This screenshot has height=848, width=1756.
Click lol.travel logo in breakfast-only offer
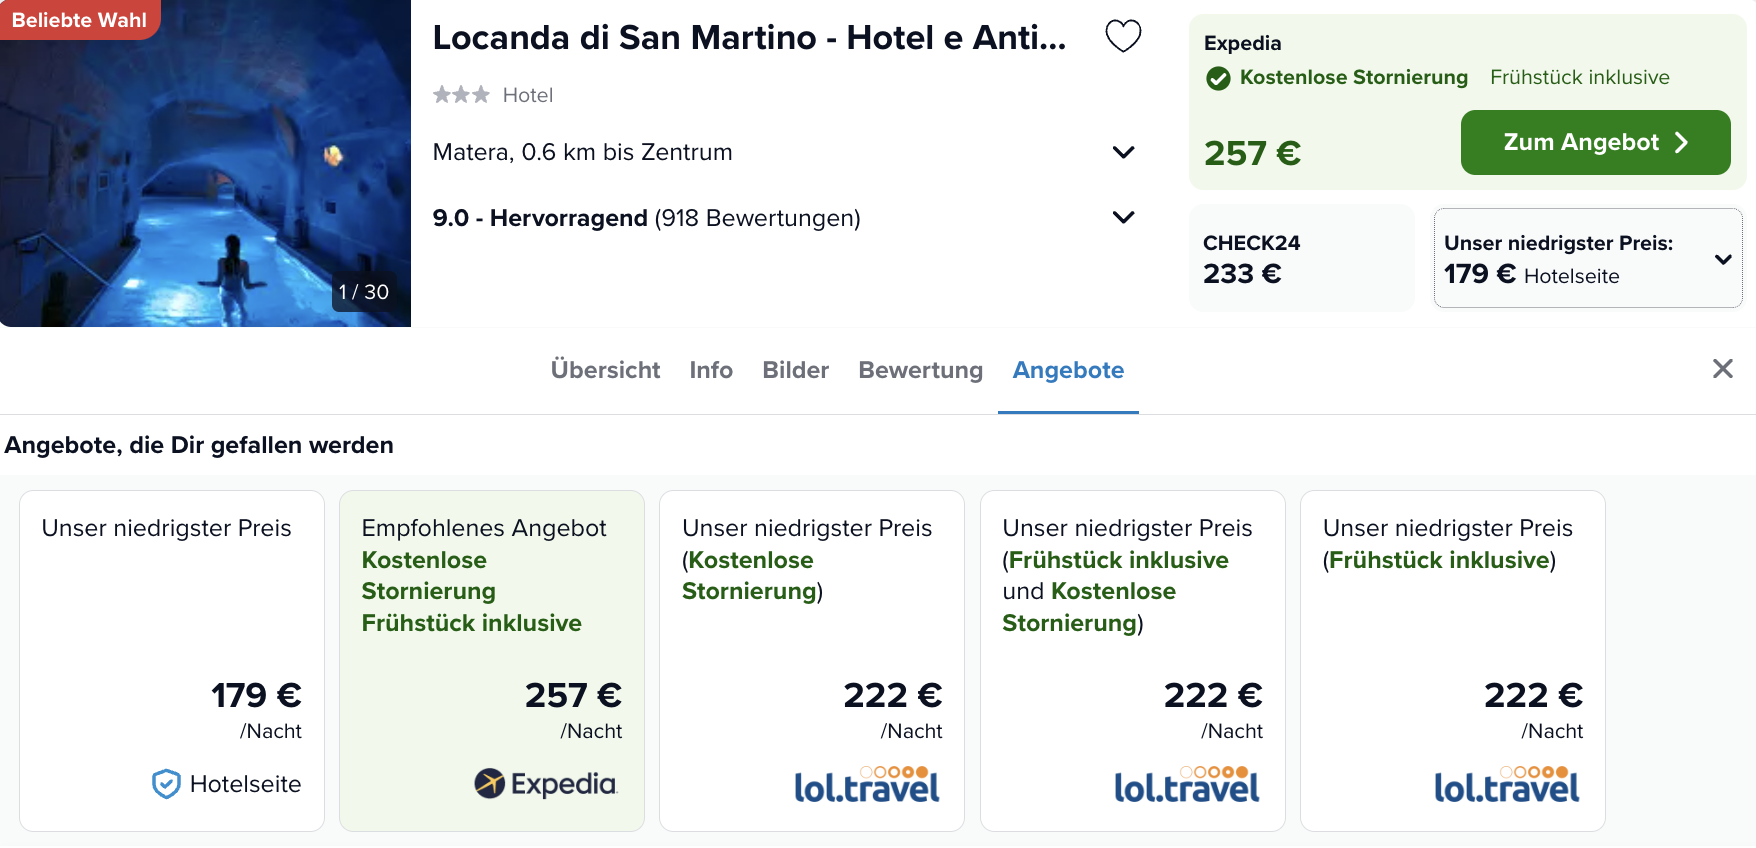[1506, 785]
